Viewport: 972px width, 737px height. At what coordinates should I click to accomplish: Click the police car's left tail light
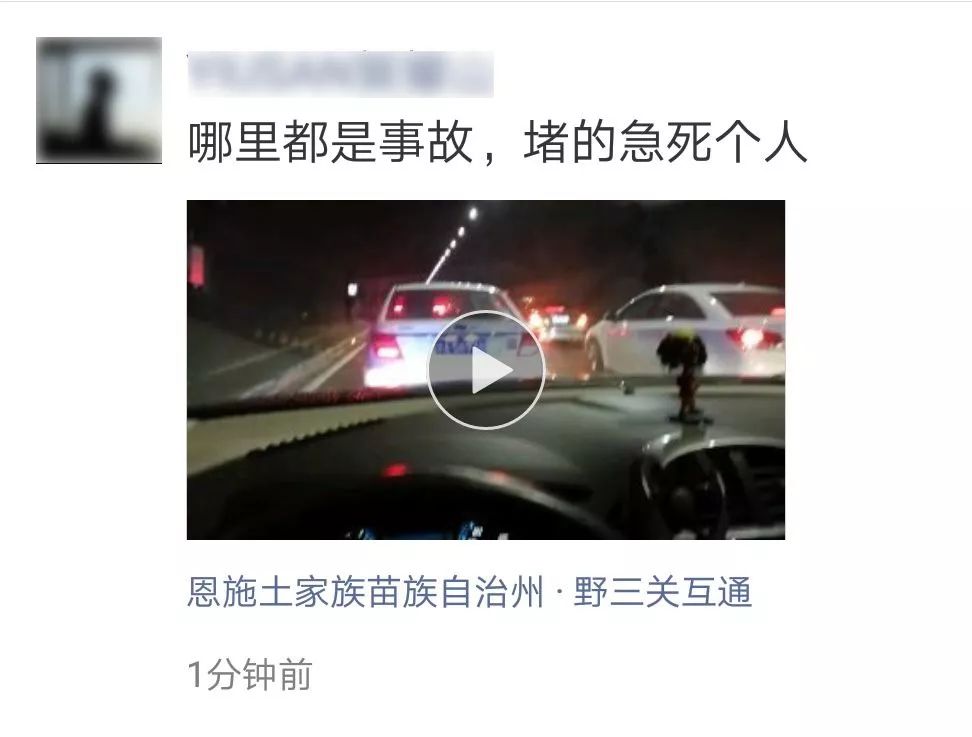point(385,346)
